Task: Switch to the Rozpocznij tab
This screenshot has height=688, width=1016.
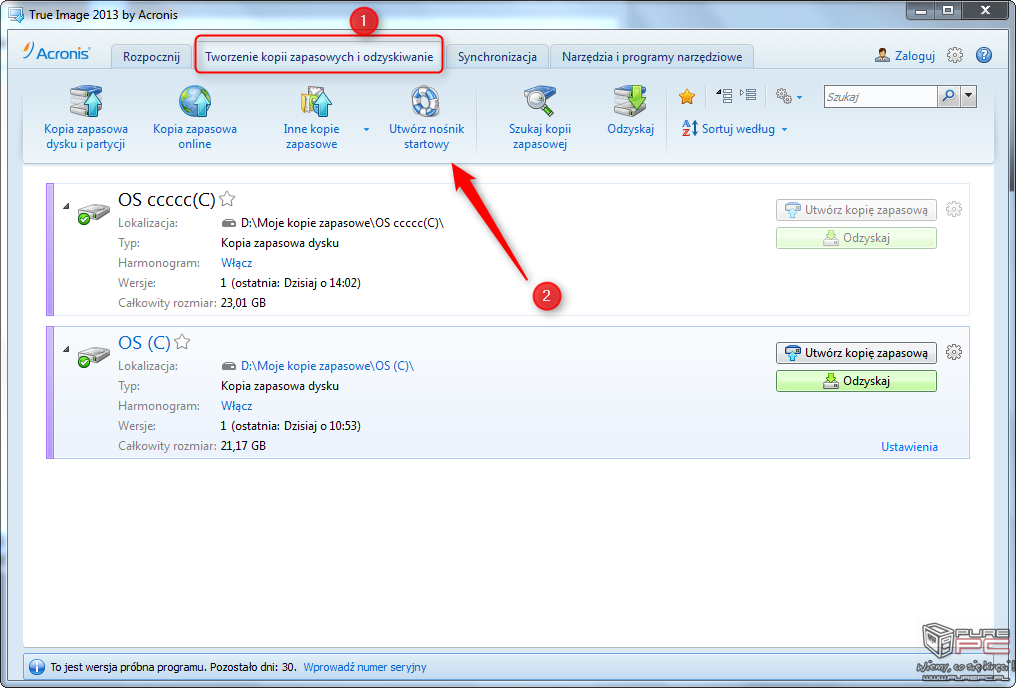Action: click(151, 56)
